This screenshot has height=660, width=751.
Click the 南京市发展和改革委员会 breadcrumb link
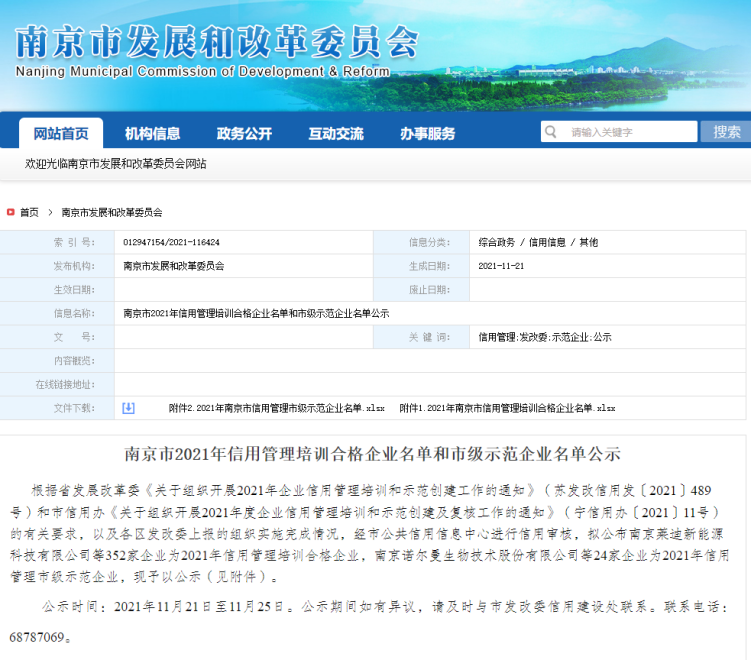pos(112,212)
